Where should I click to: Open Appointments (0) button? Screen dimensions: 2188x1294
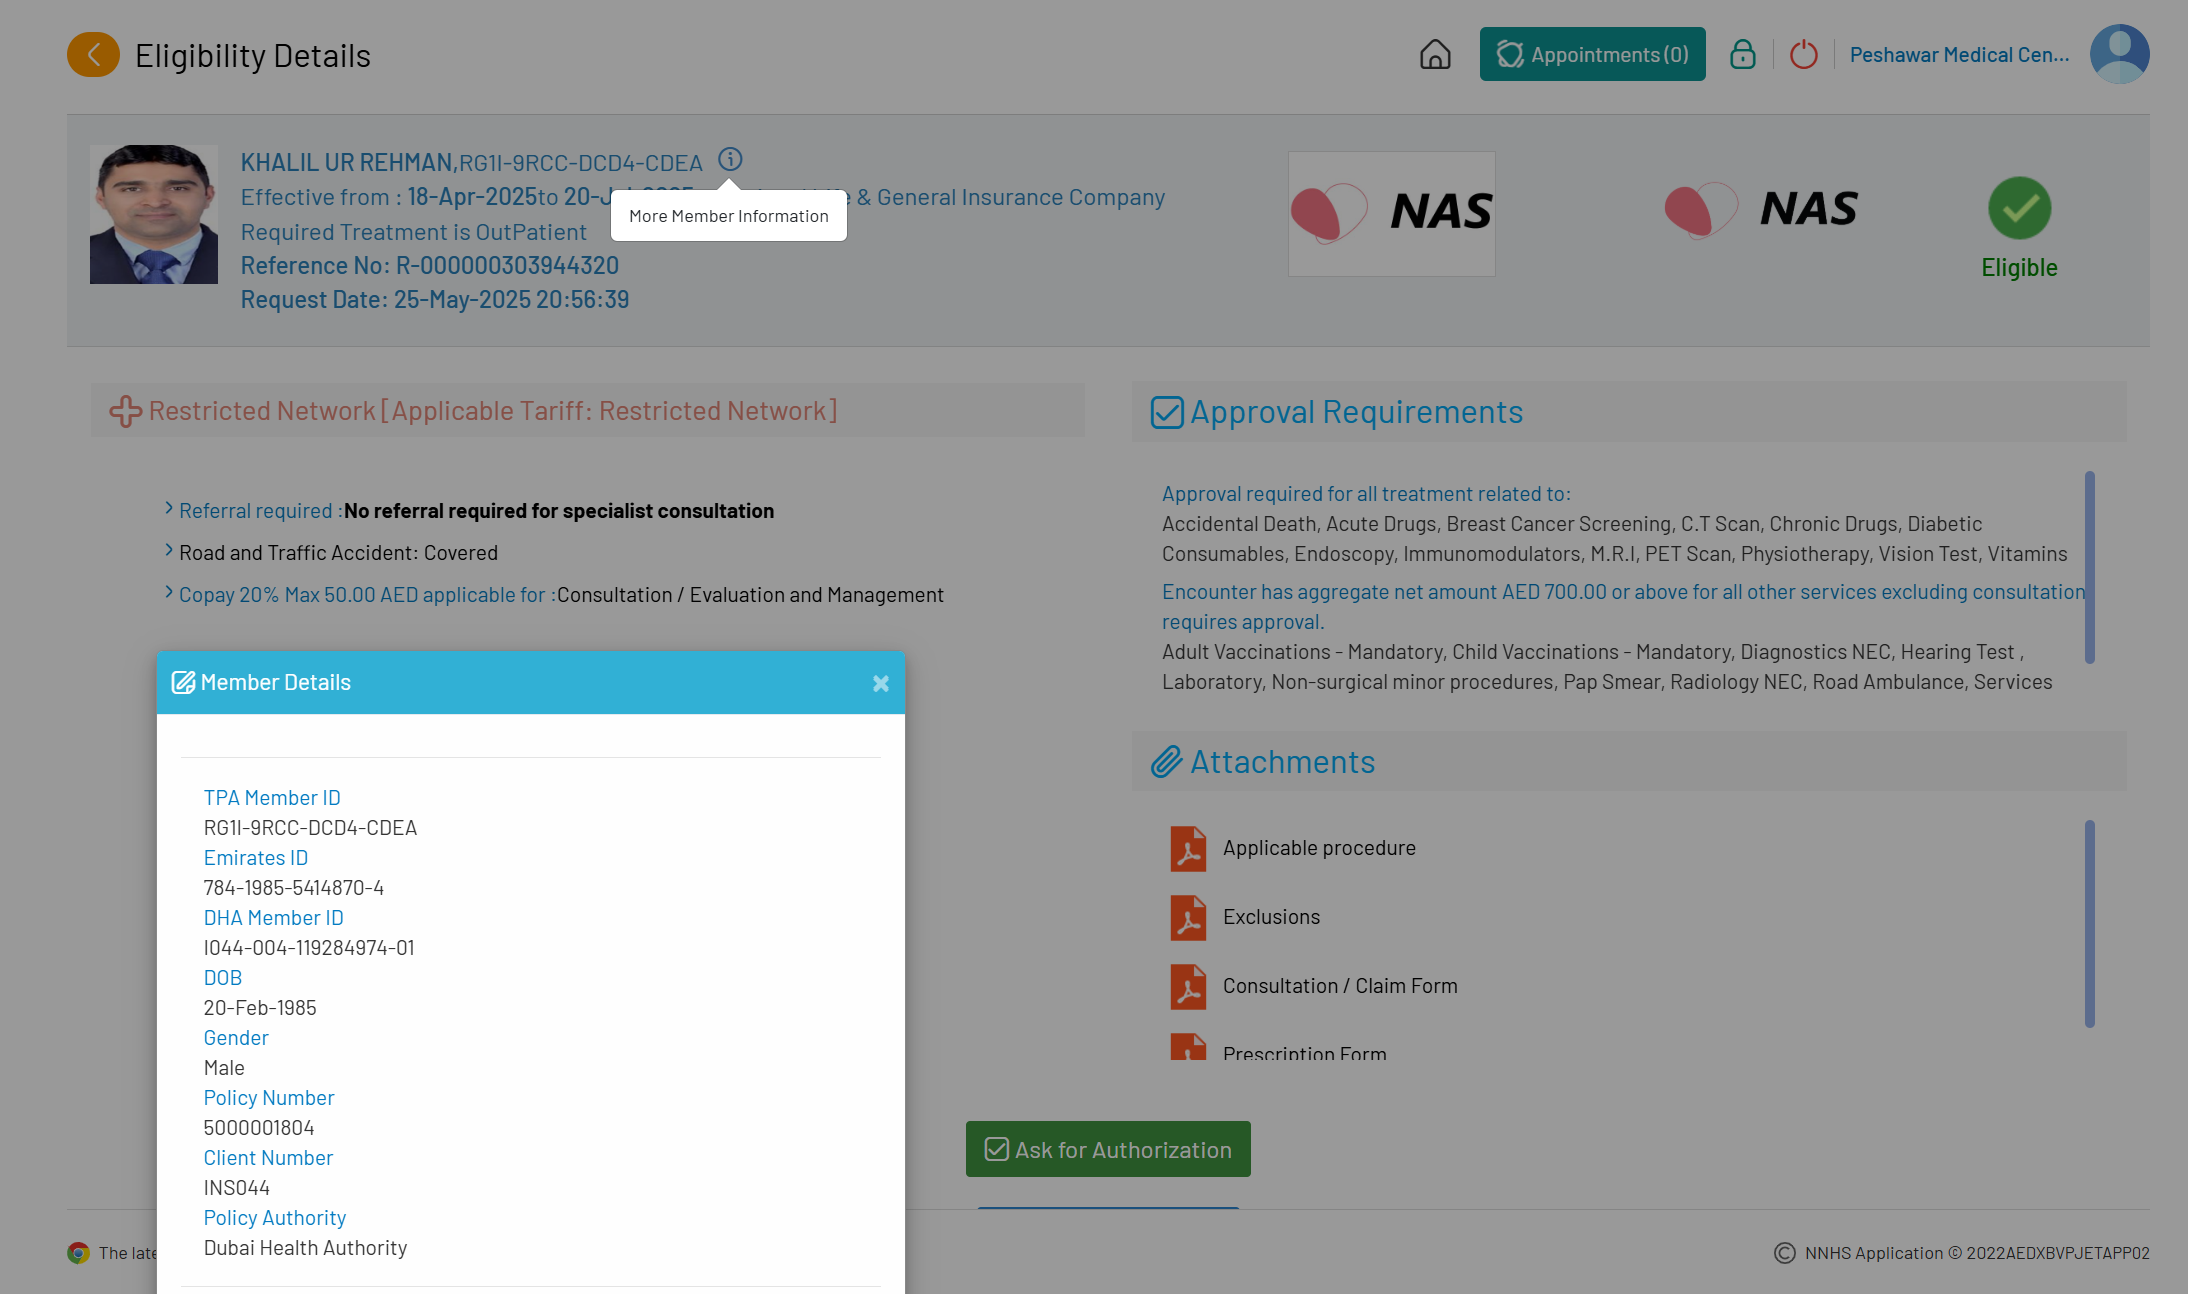click(1592, 54)
